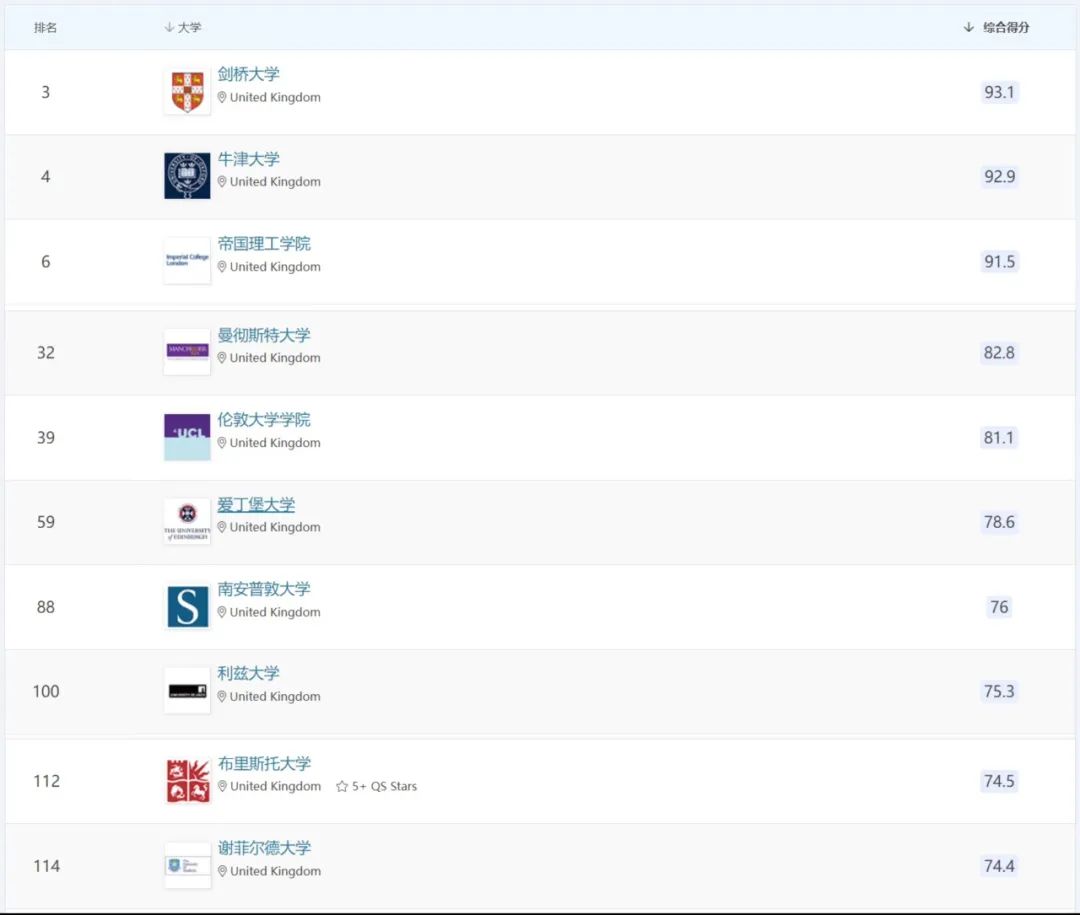
Task: Open the 爱丁堡大学 link
Action: point(256,504)
